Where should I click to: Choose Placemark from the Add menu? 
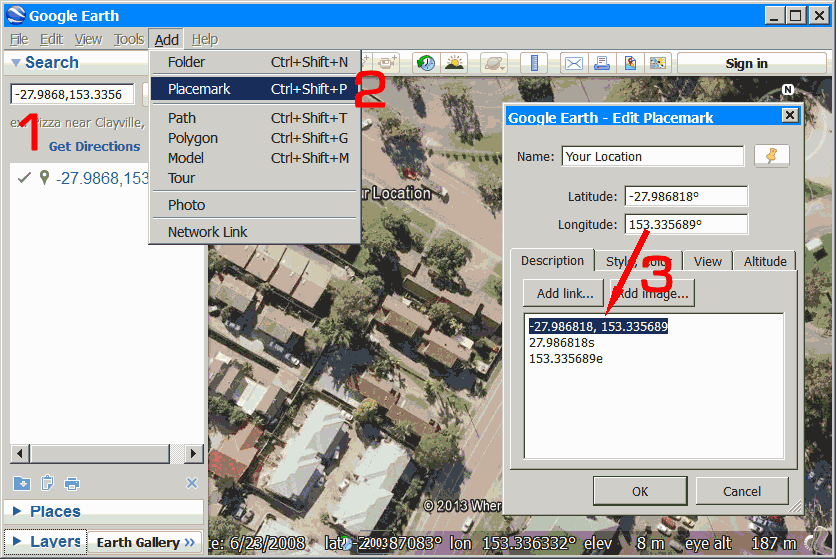pyautogui.click(x=199, y=89)
